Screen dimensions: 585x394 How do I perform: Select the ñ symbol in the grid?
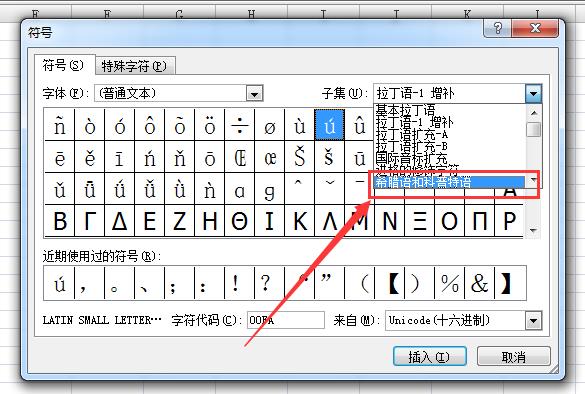pos(60,125)
